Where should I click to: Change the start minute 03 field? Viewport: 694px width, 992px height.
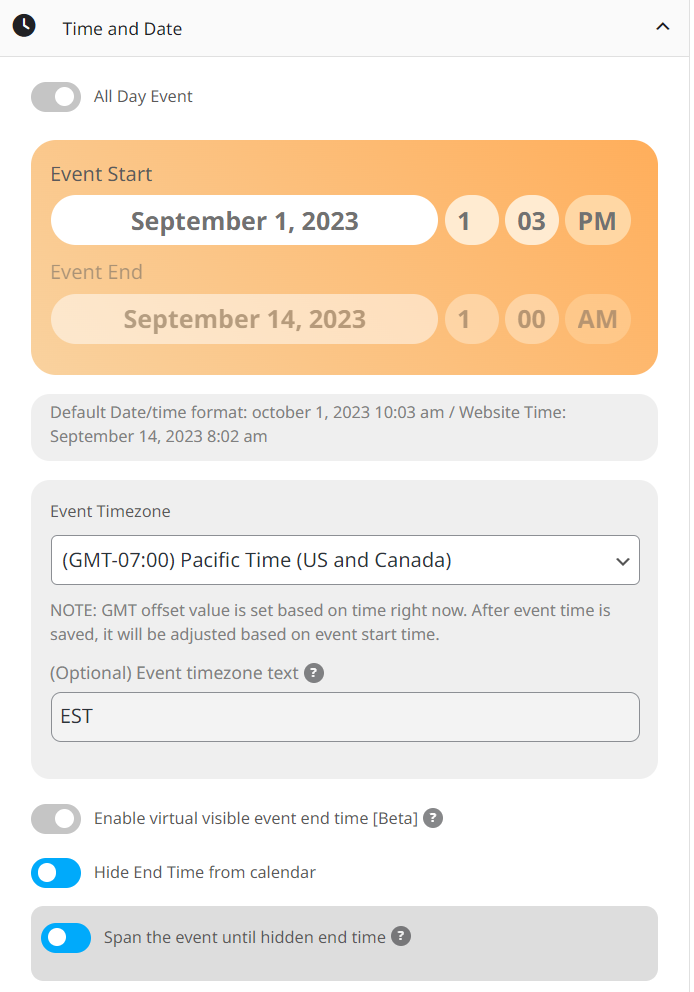[x=531, y=220]
